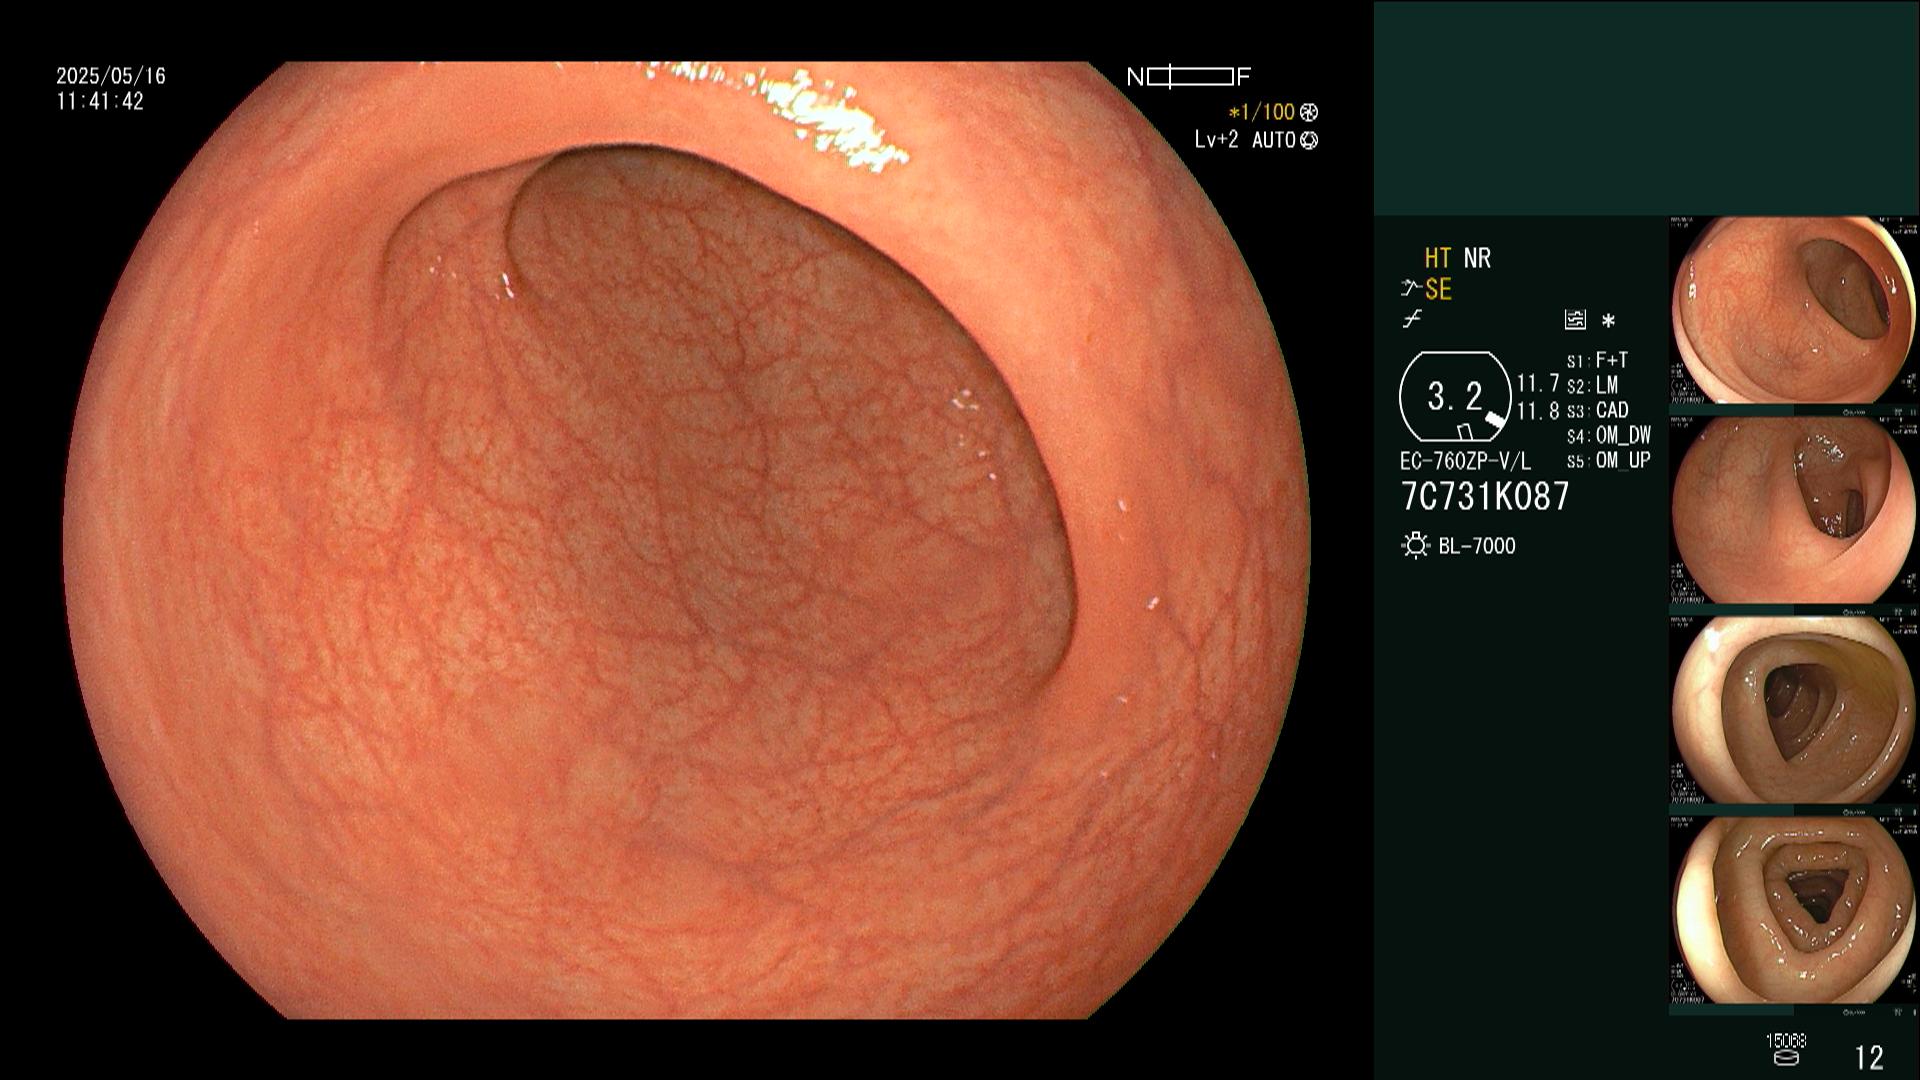Open the bottom thumbnail with triangular folds
1920x1080 pixels.
click(1794, 910)
